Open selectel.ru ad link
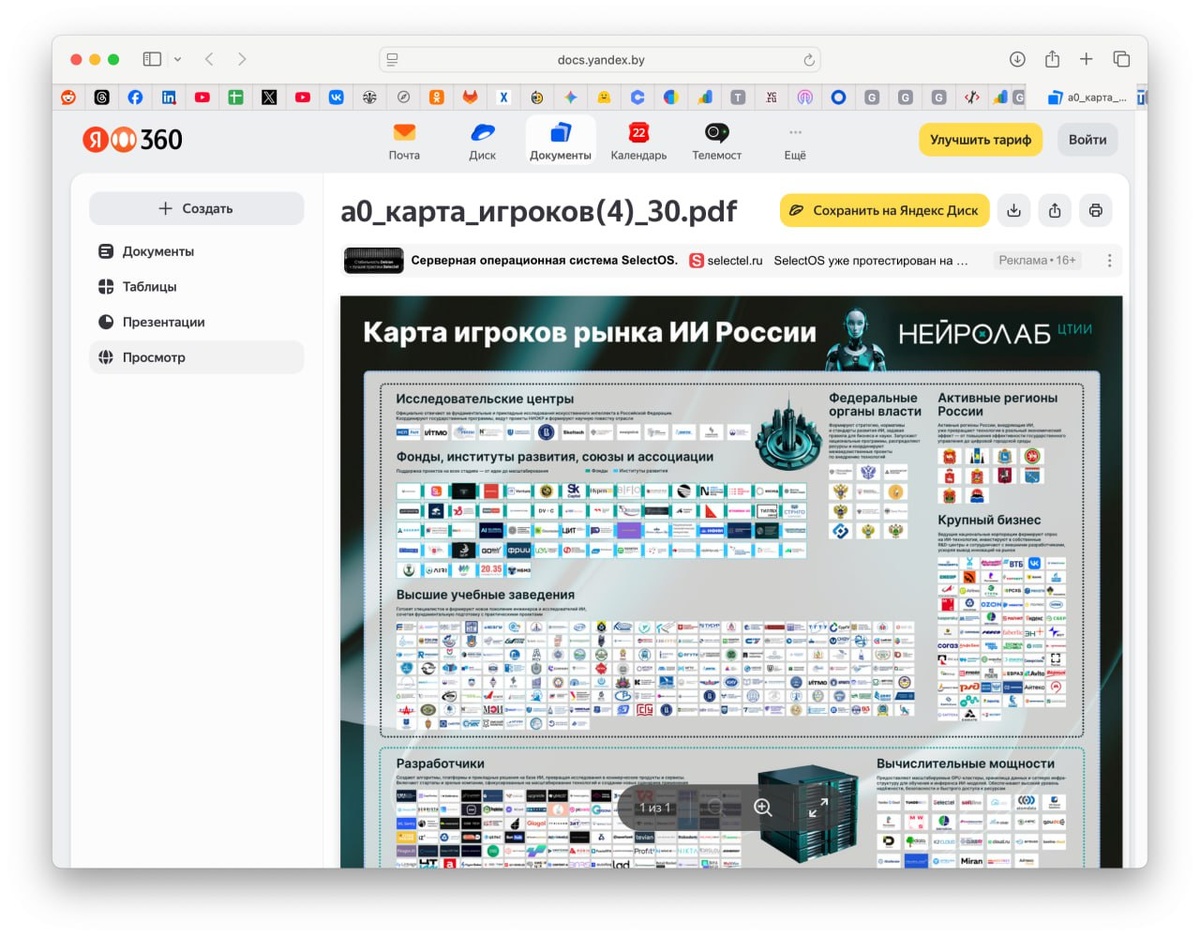 pyautogui.click(x=726, y=260)
